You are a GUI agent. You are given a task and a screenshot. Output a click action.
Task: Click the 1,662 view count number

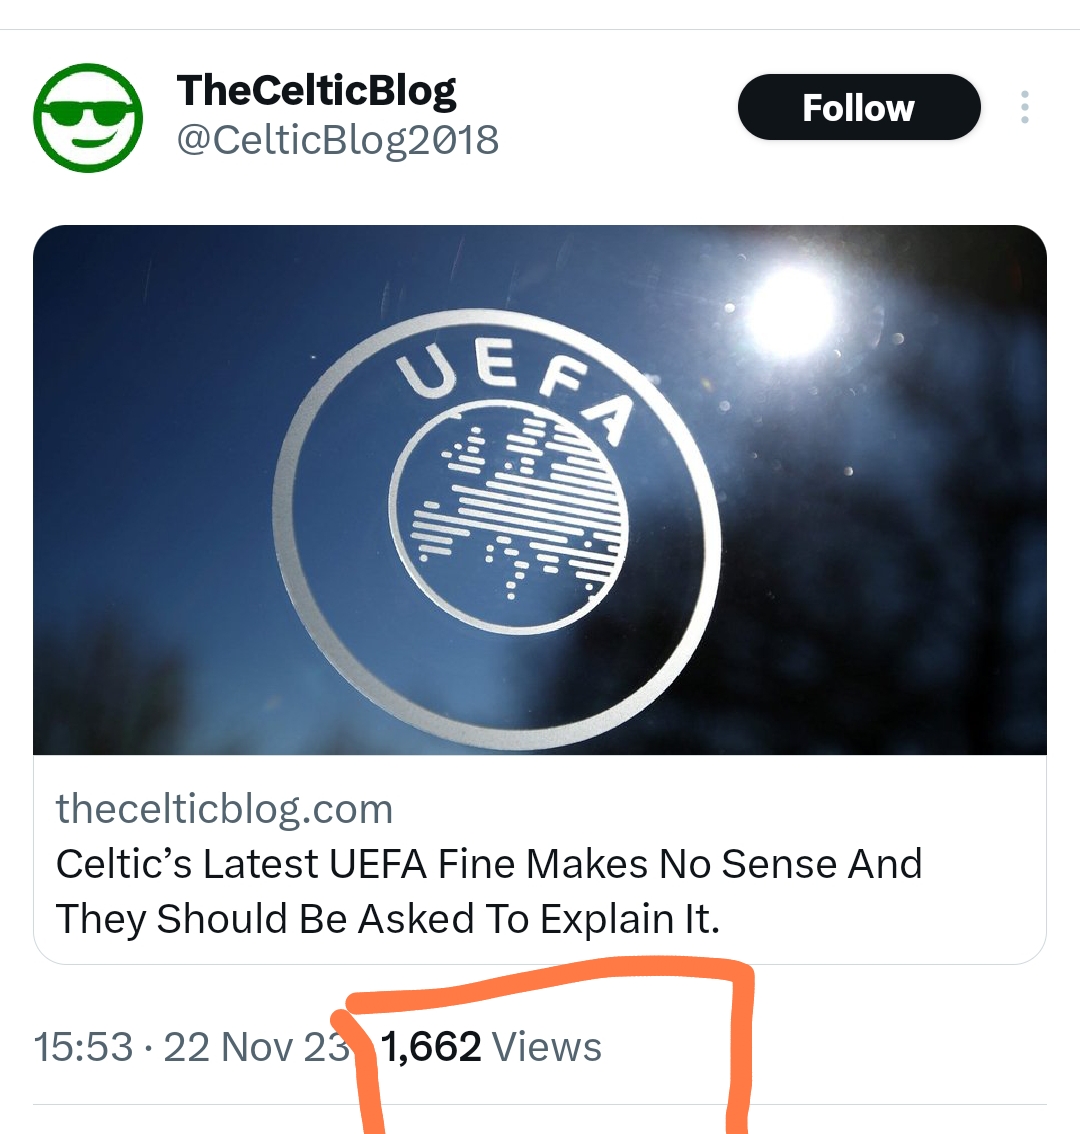tap(430, 1046)
